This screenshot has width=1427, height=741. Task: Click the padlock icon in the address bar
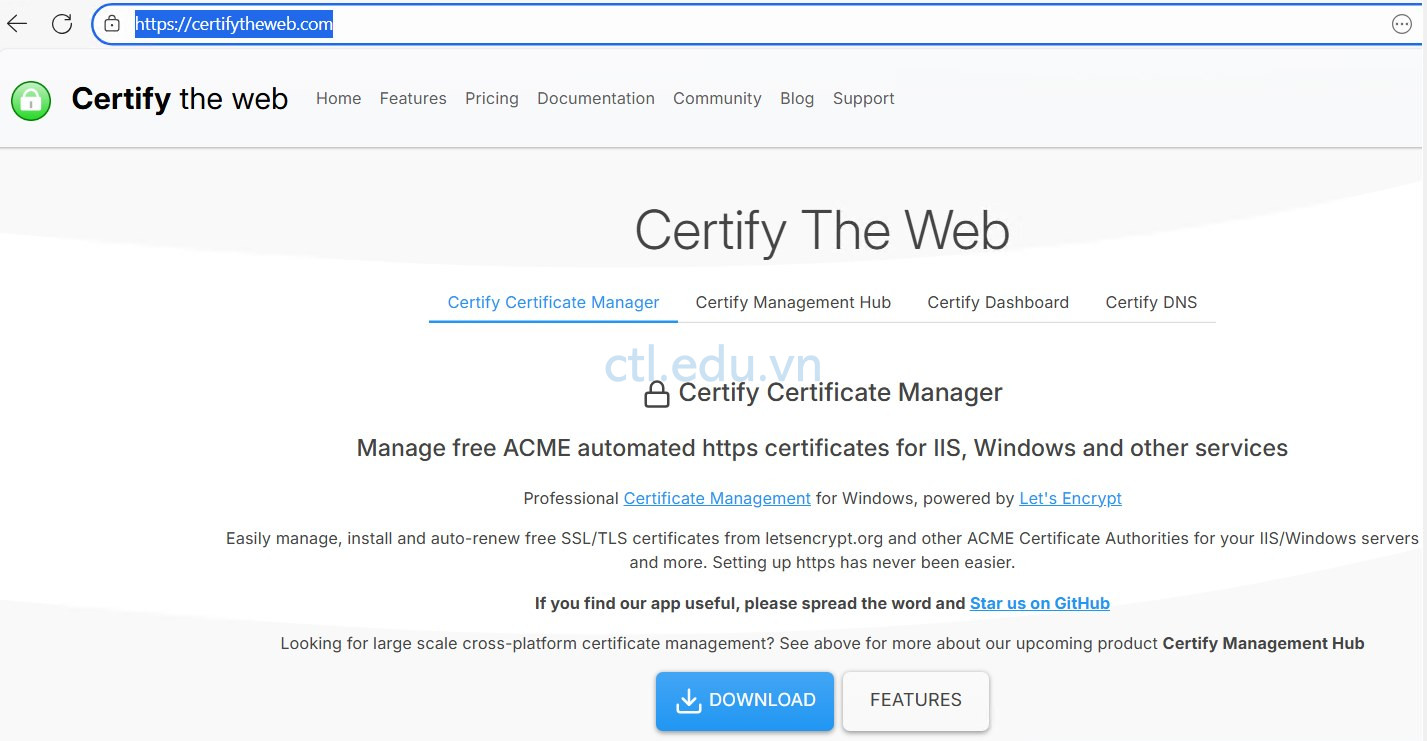click(110, 23)
